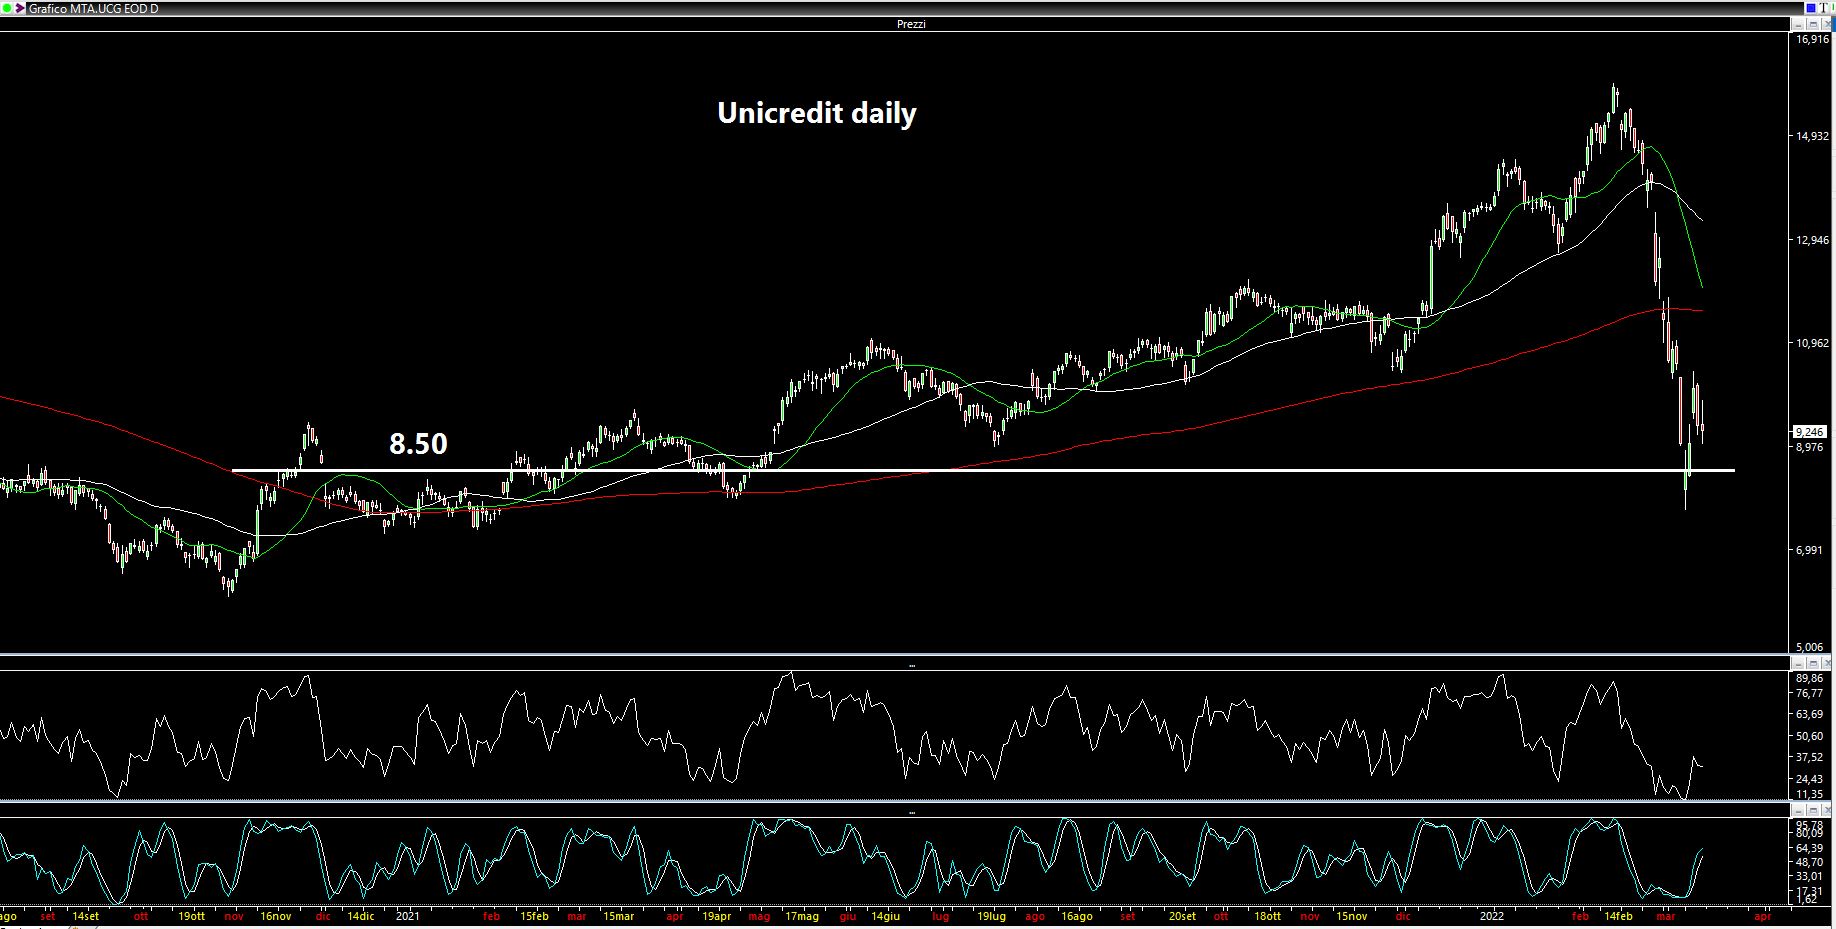Viewport: 1836px width, 929px height.
Task: Click the 2022 year marker on time axis
Action: click(1492, 916)
